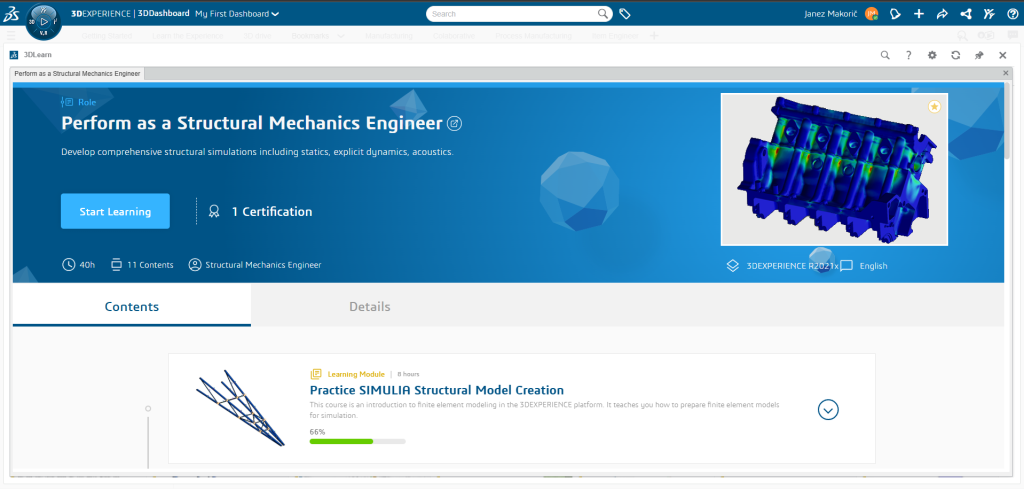Select Perform as a Structural Mechanics Engineer tab
This screenshot has width=1024, height=489.
77,74
